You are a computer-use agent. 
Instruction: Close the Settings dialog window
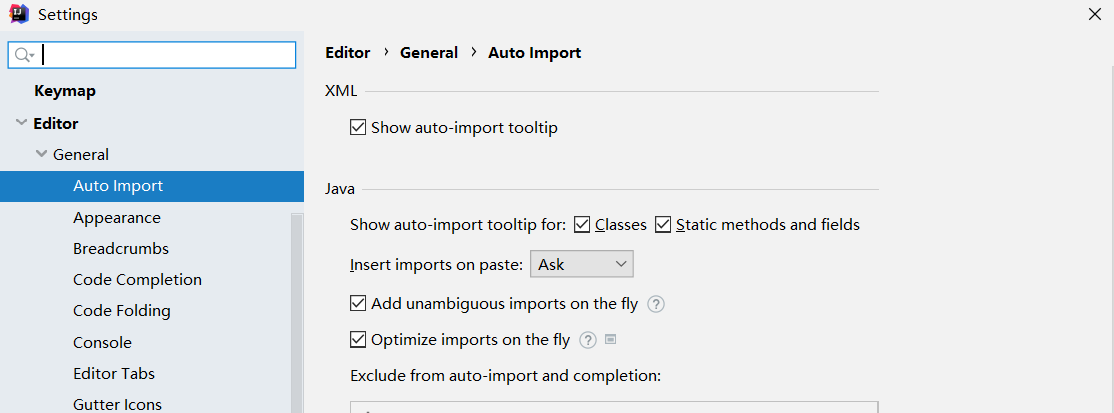click(1094, 14)
